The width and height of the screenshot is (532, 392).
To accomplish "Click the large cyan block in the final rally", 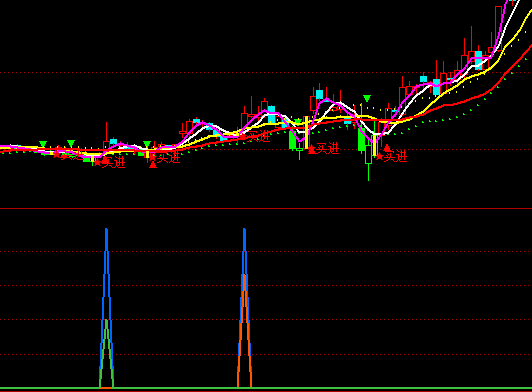I will pyautogui.click(x=478, y=60).
